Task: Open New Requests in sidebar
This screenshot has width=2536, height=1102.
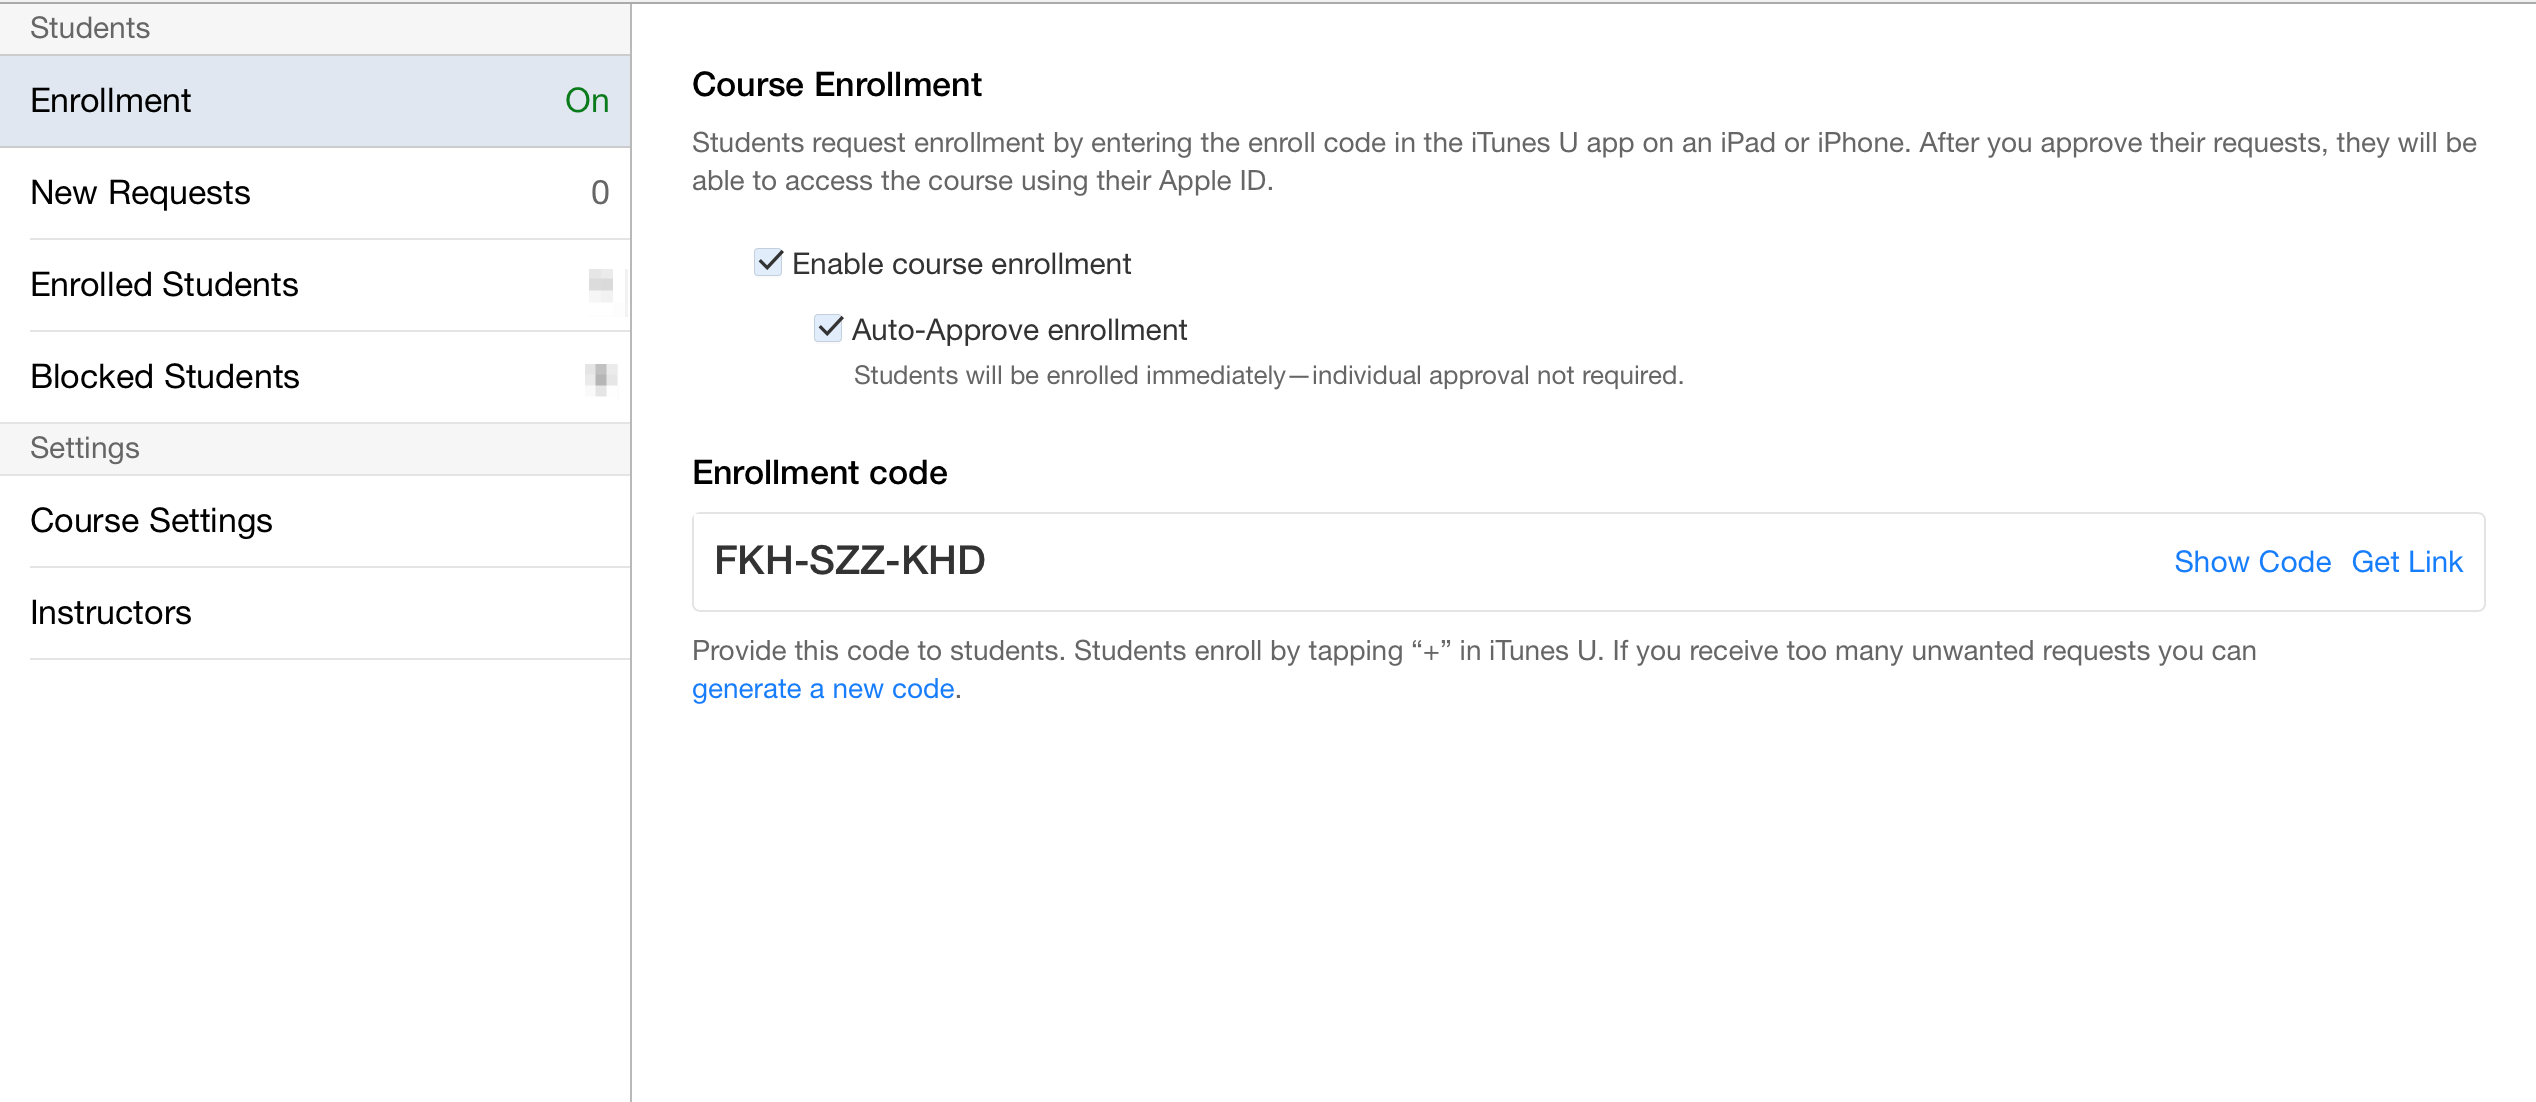Action: click(140, 193)
